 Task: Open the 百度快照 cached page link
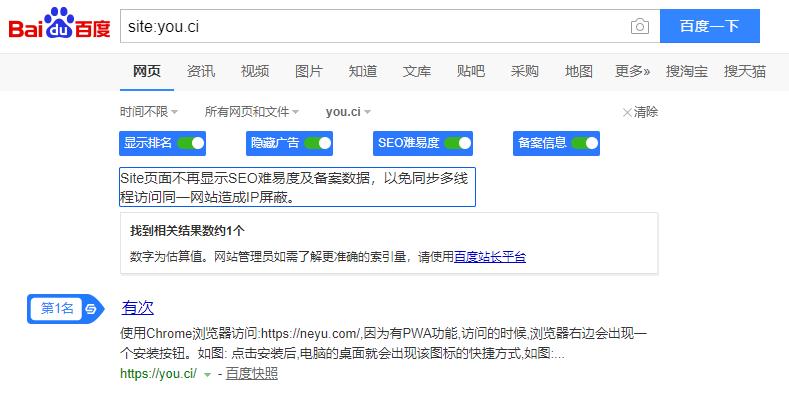click(252, 374)
